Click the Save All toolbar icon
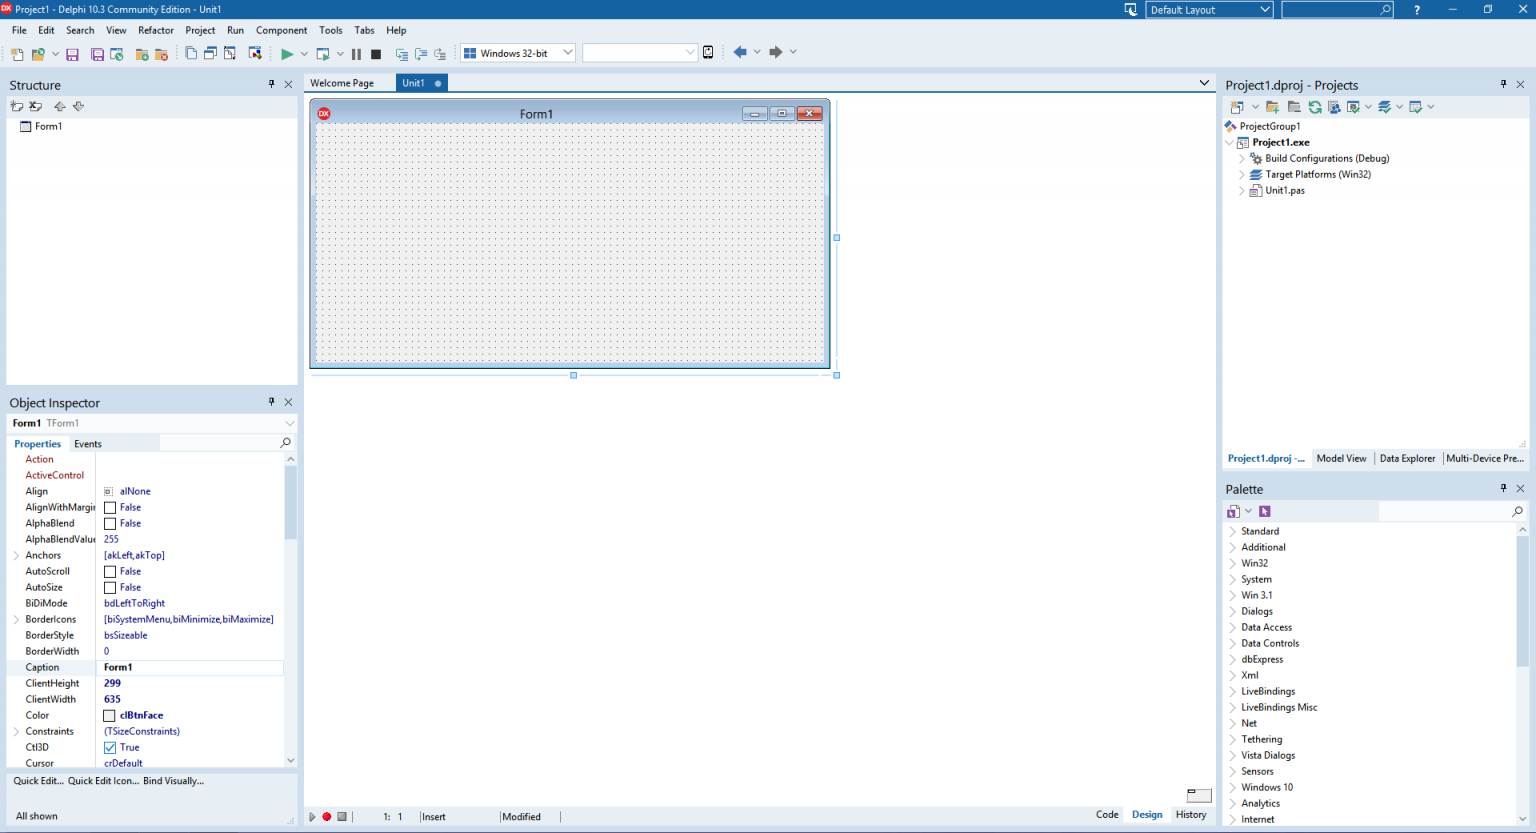Image resolution: width=1536 pixels, height=833 pixels. pyautogui.click(x=97, y=54)
